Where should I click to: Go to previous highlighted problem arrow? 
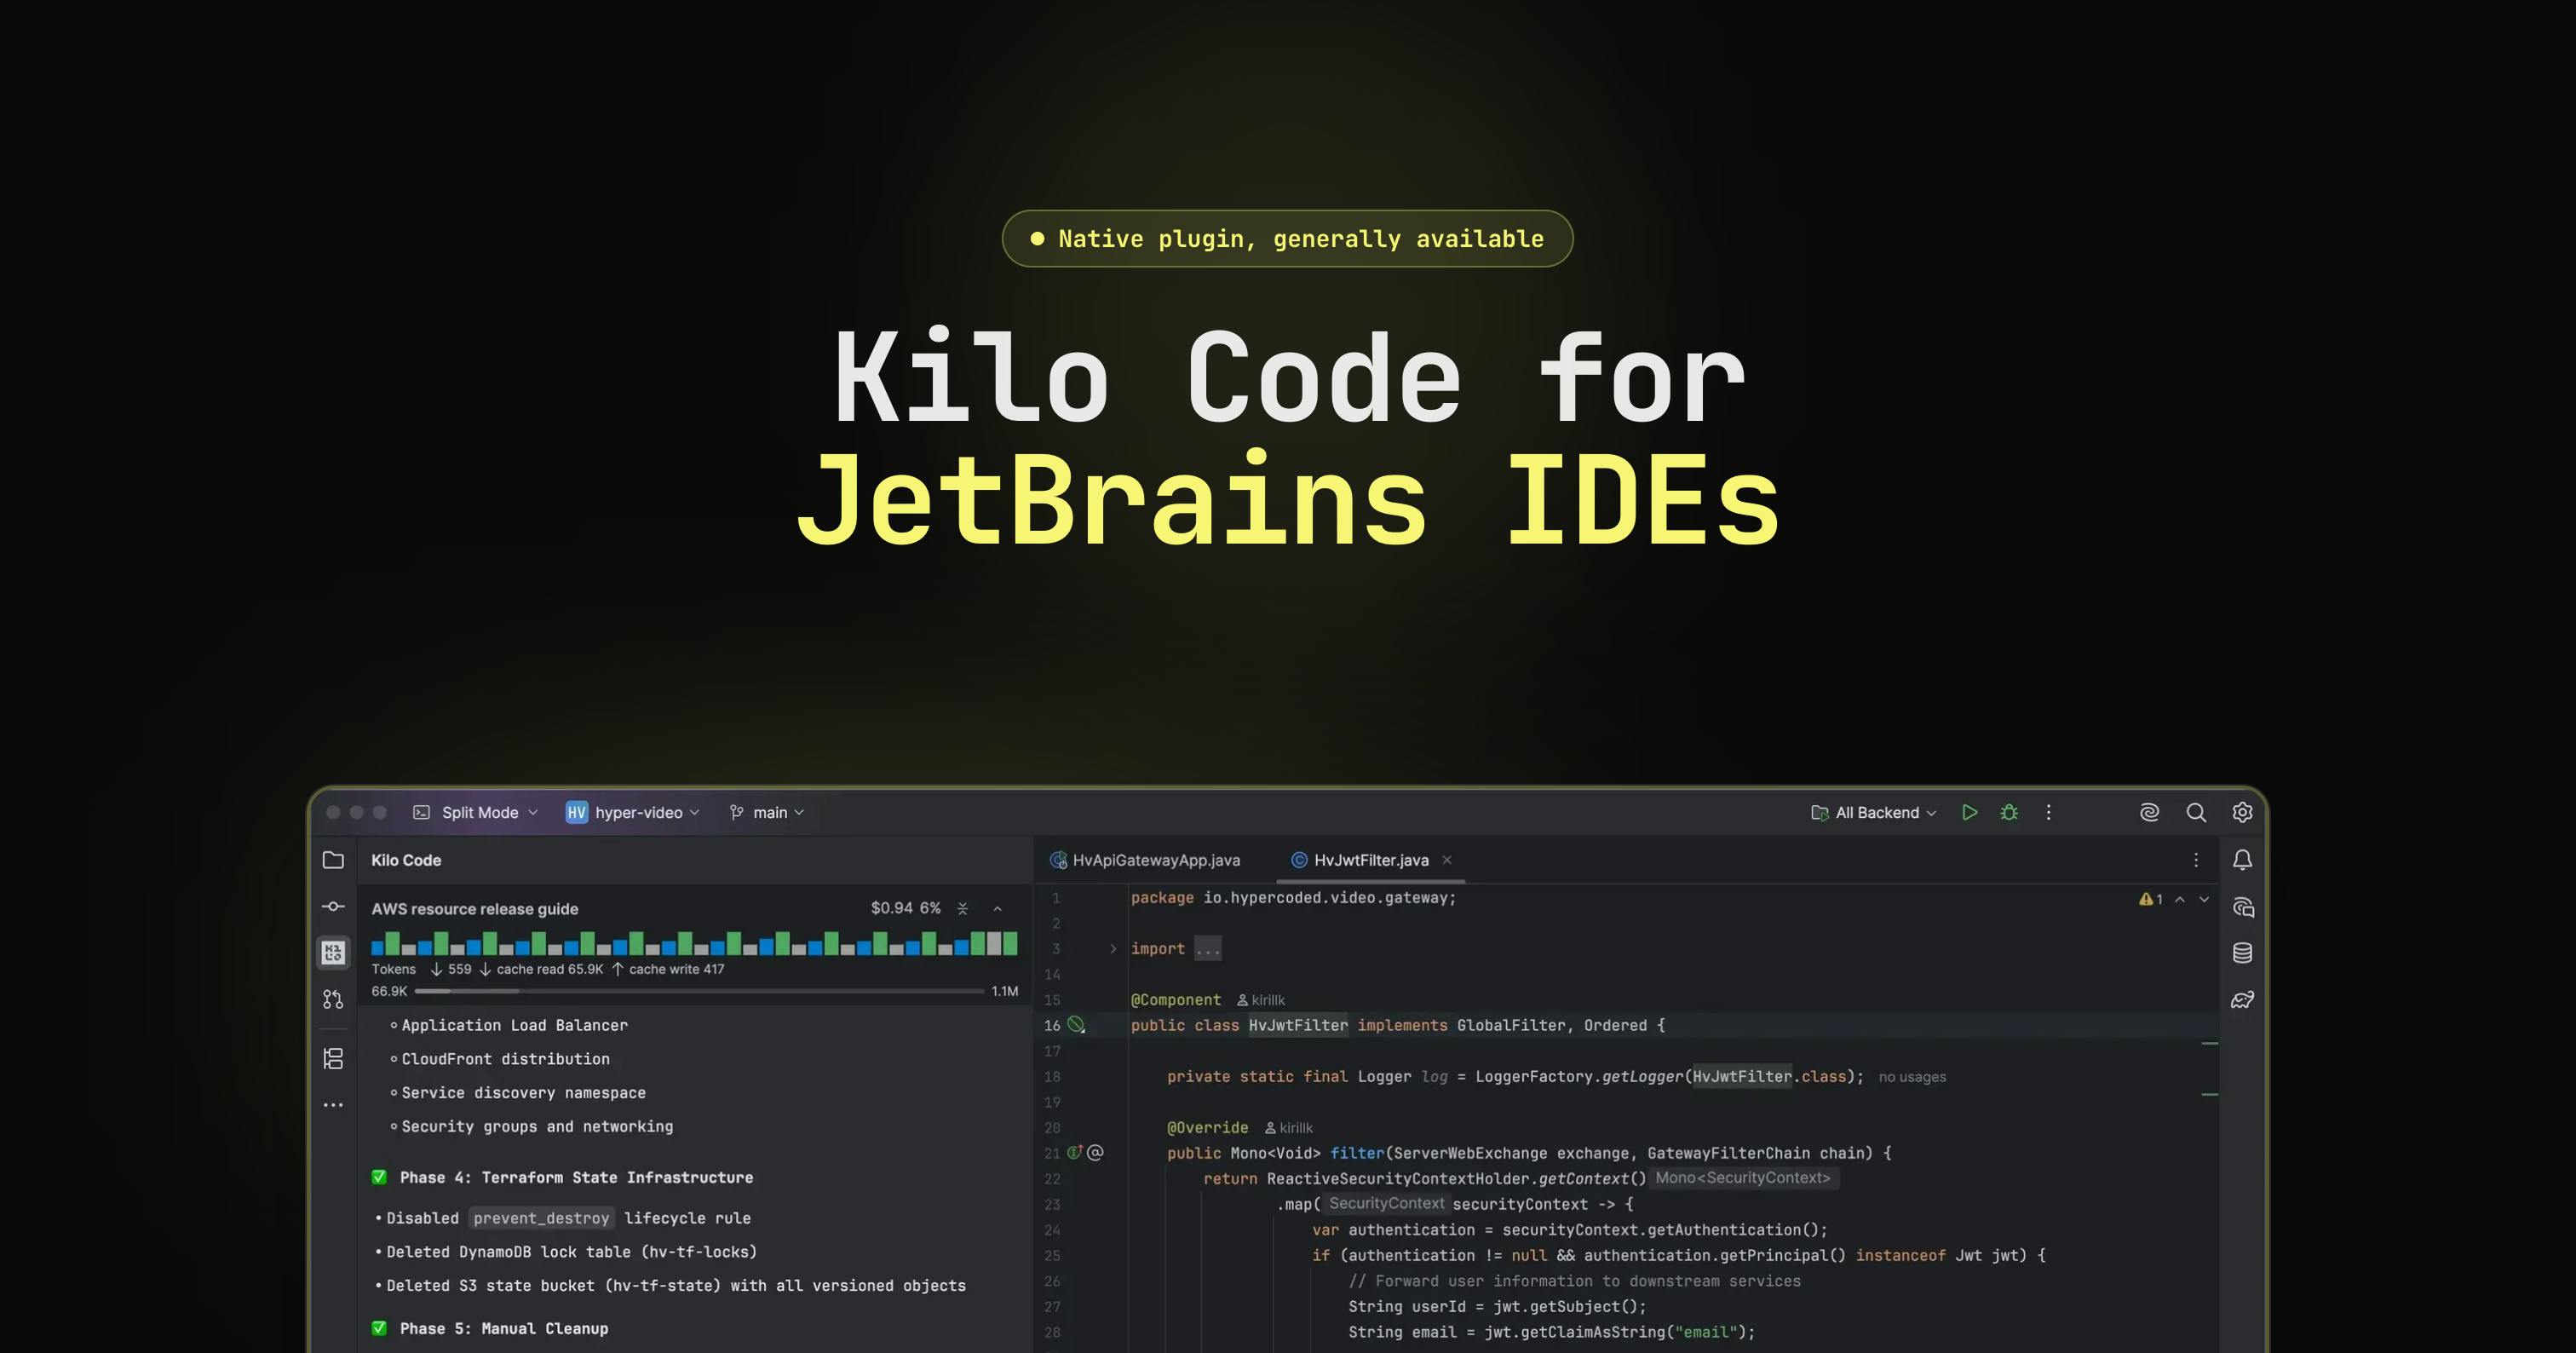click(2180, 899)
